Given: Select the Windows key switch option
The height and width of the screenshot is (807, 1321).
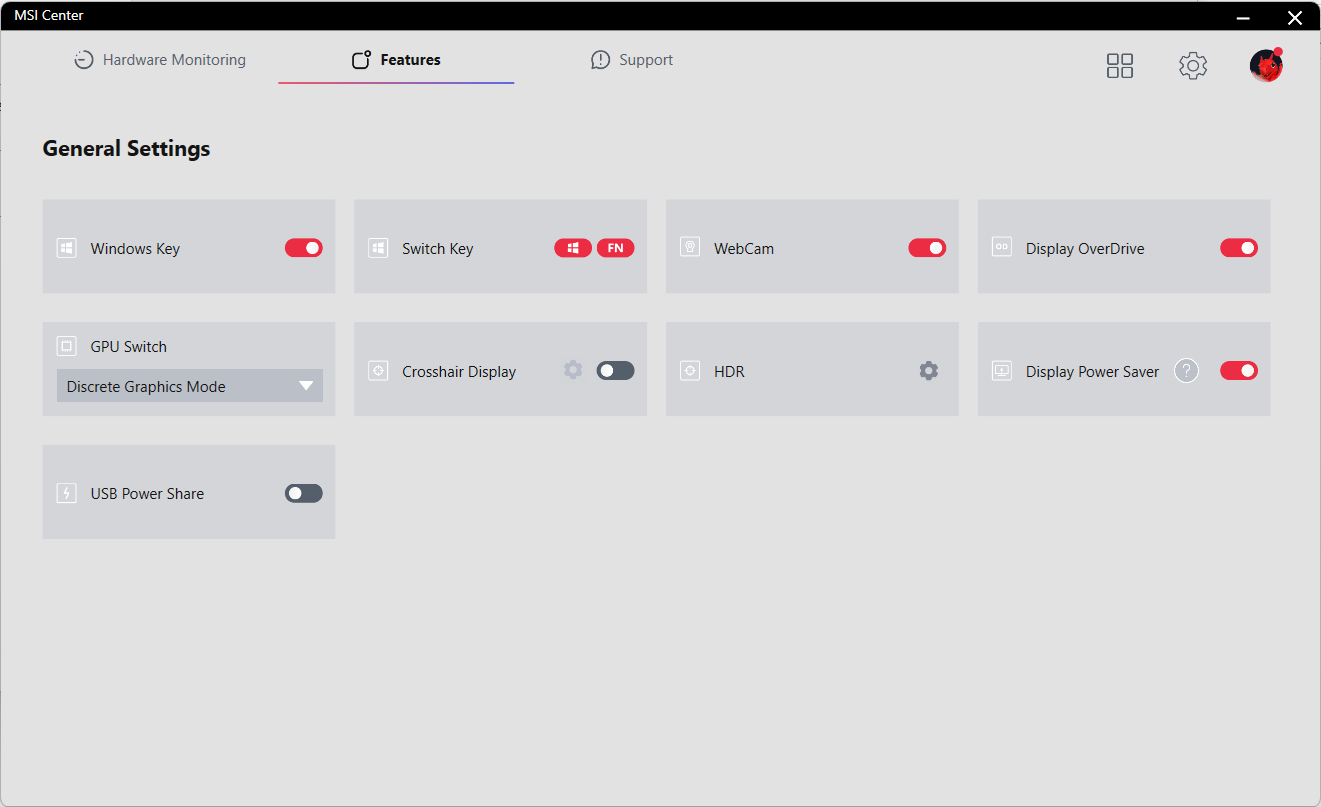Looking at the screenshot, I should point(573,248).
